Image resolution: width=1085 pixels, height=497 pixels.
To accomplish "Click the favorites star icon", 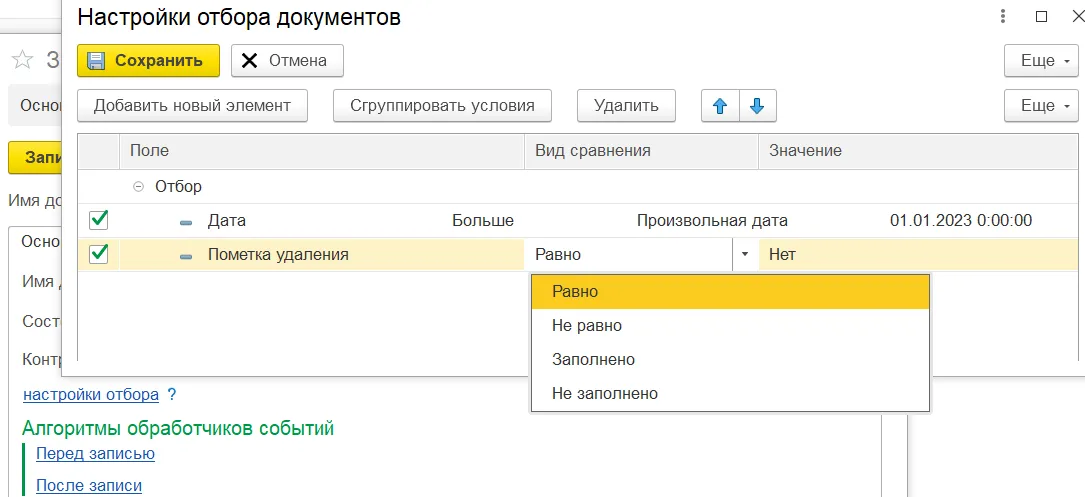I will click(x=22, y=61).
